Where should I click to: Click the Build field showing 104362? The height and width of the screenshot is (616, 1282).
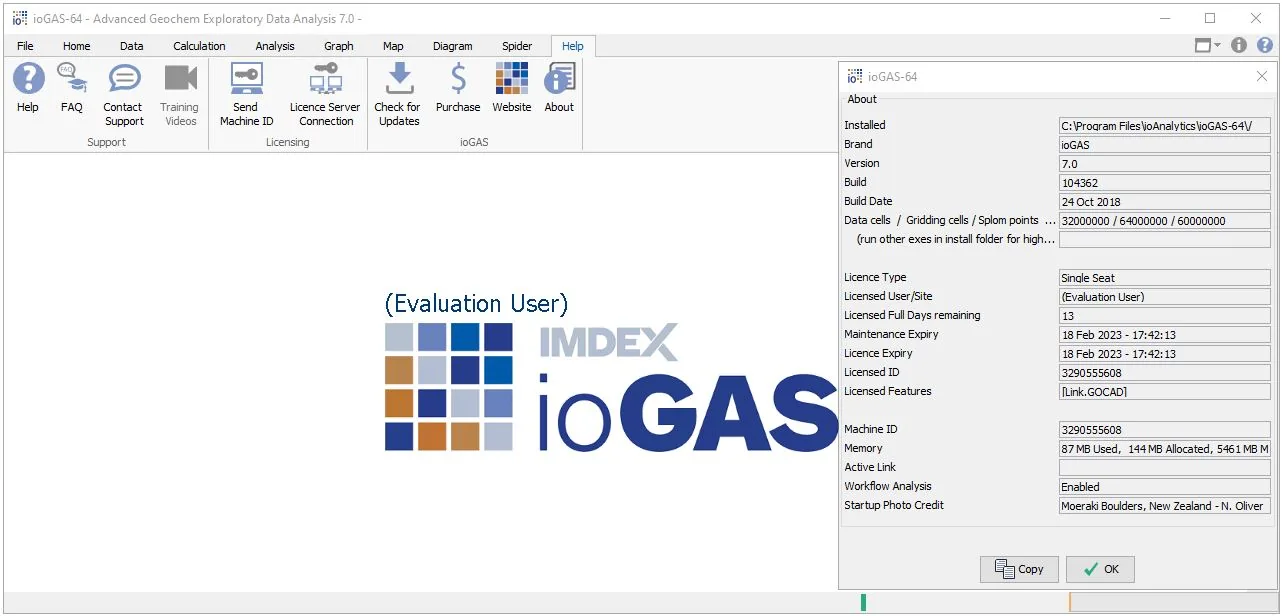pyautogui.click(x=1165, y=183)
